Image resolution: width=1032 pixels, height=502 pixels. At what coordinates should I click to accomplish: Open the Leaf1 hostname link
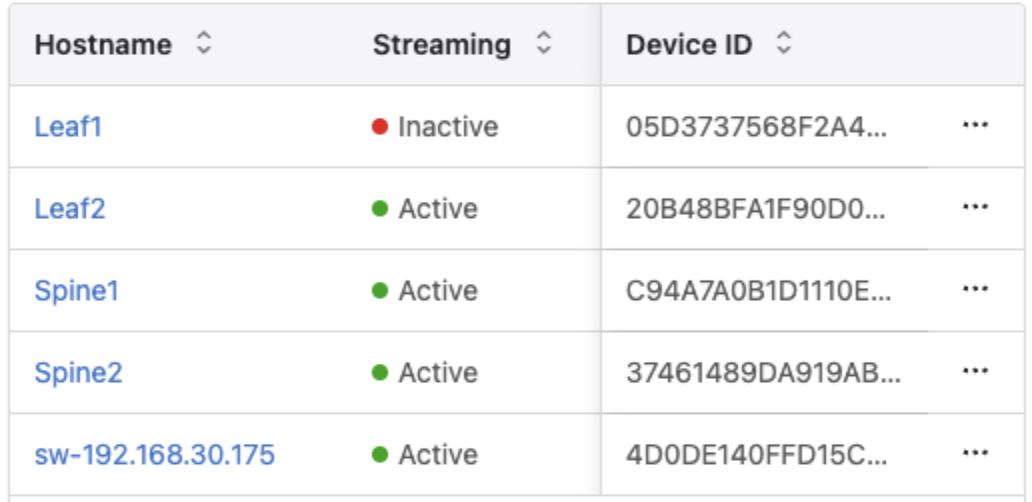[x=68, y=127]
